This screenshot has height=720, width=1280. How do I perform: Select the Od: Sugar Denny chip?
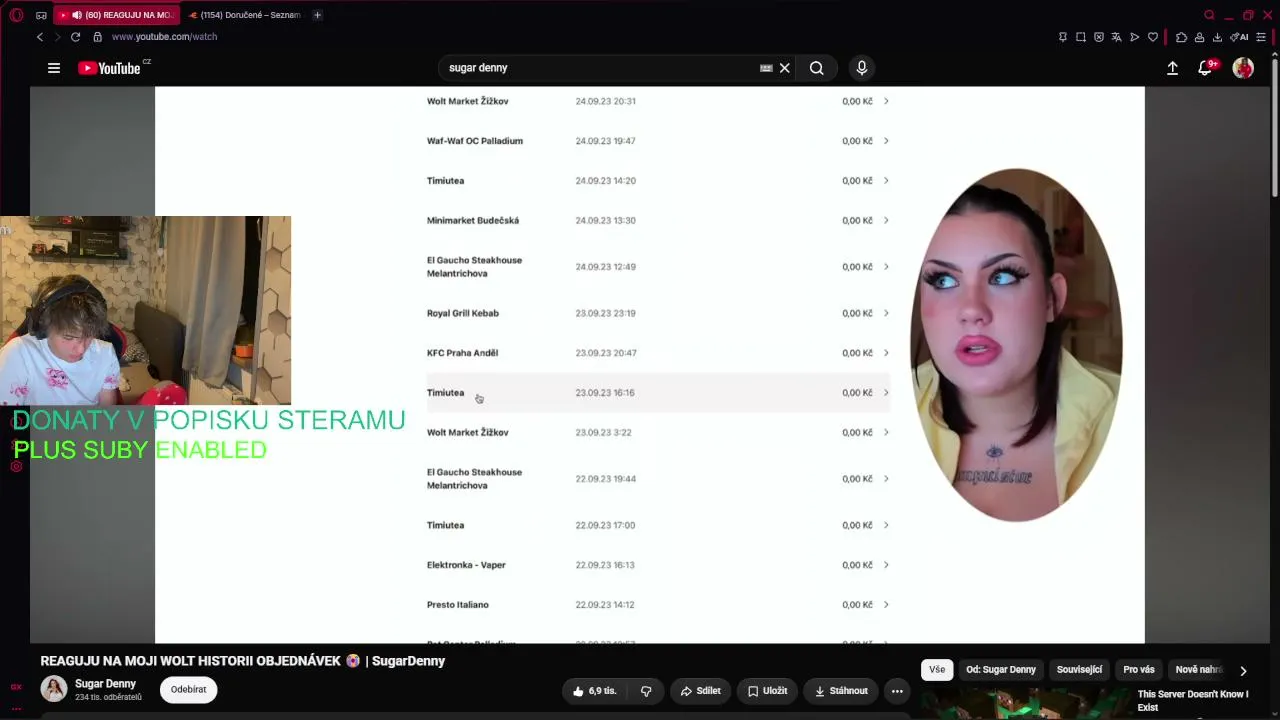(x=1001, y=670)
